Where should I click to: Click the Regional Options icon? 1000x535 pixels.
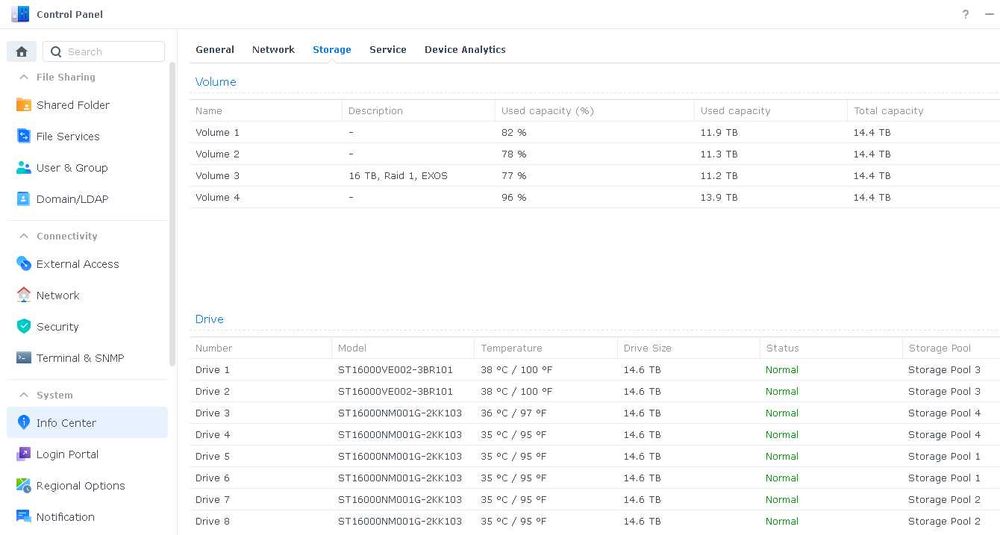(24, 485)
